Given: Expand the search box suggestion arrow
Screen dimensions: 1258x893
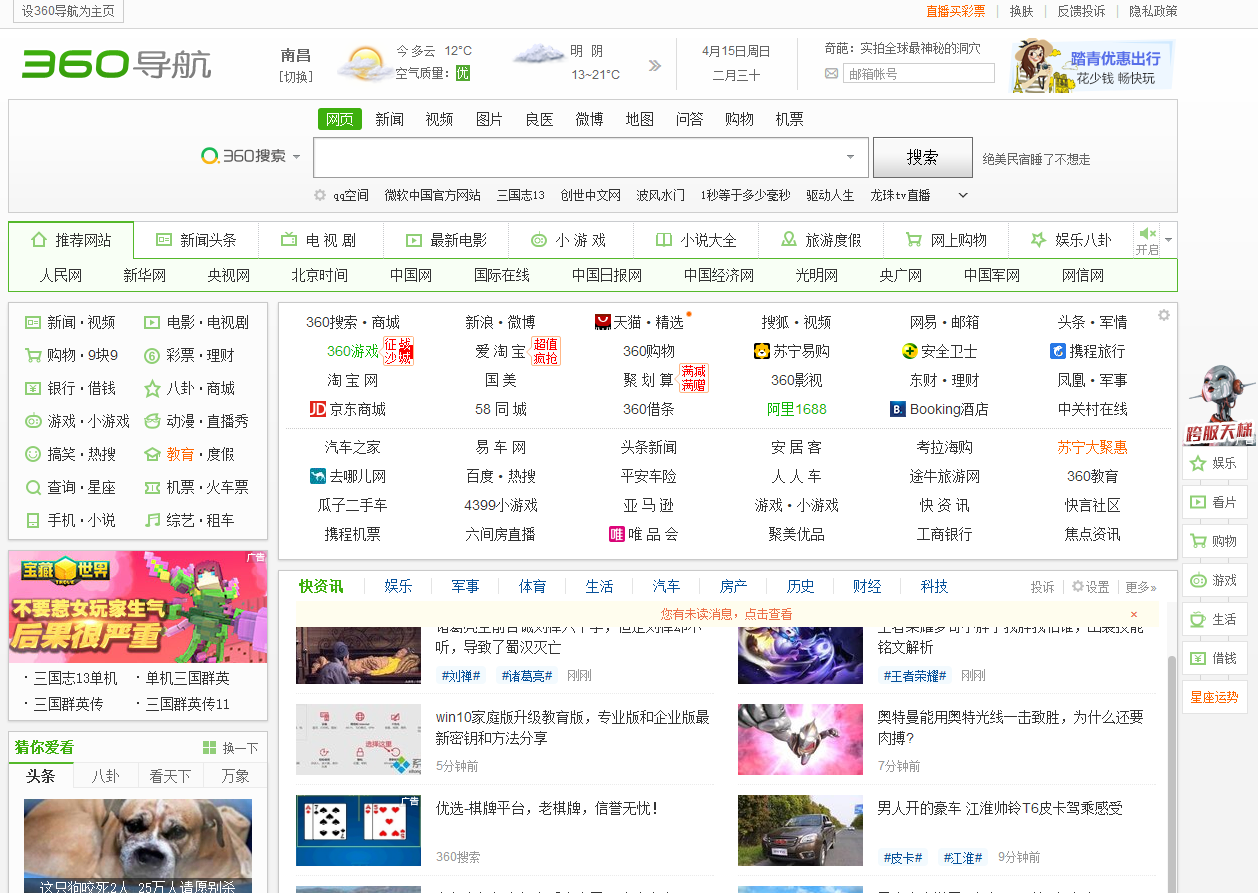Looking at the screenshot, I should pos(851,157).
